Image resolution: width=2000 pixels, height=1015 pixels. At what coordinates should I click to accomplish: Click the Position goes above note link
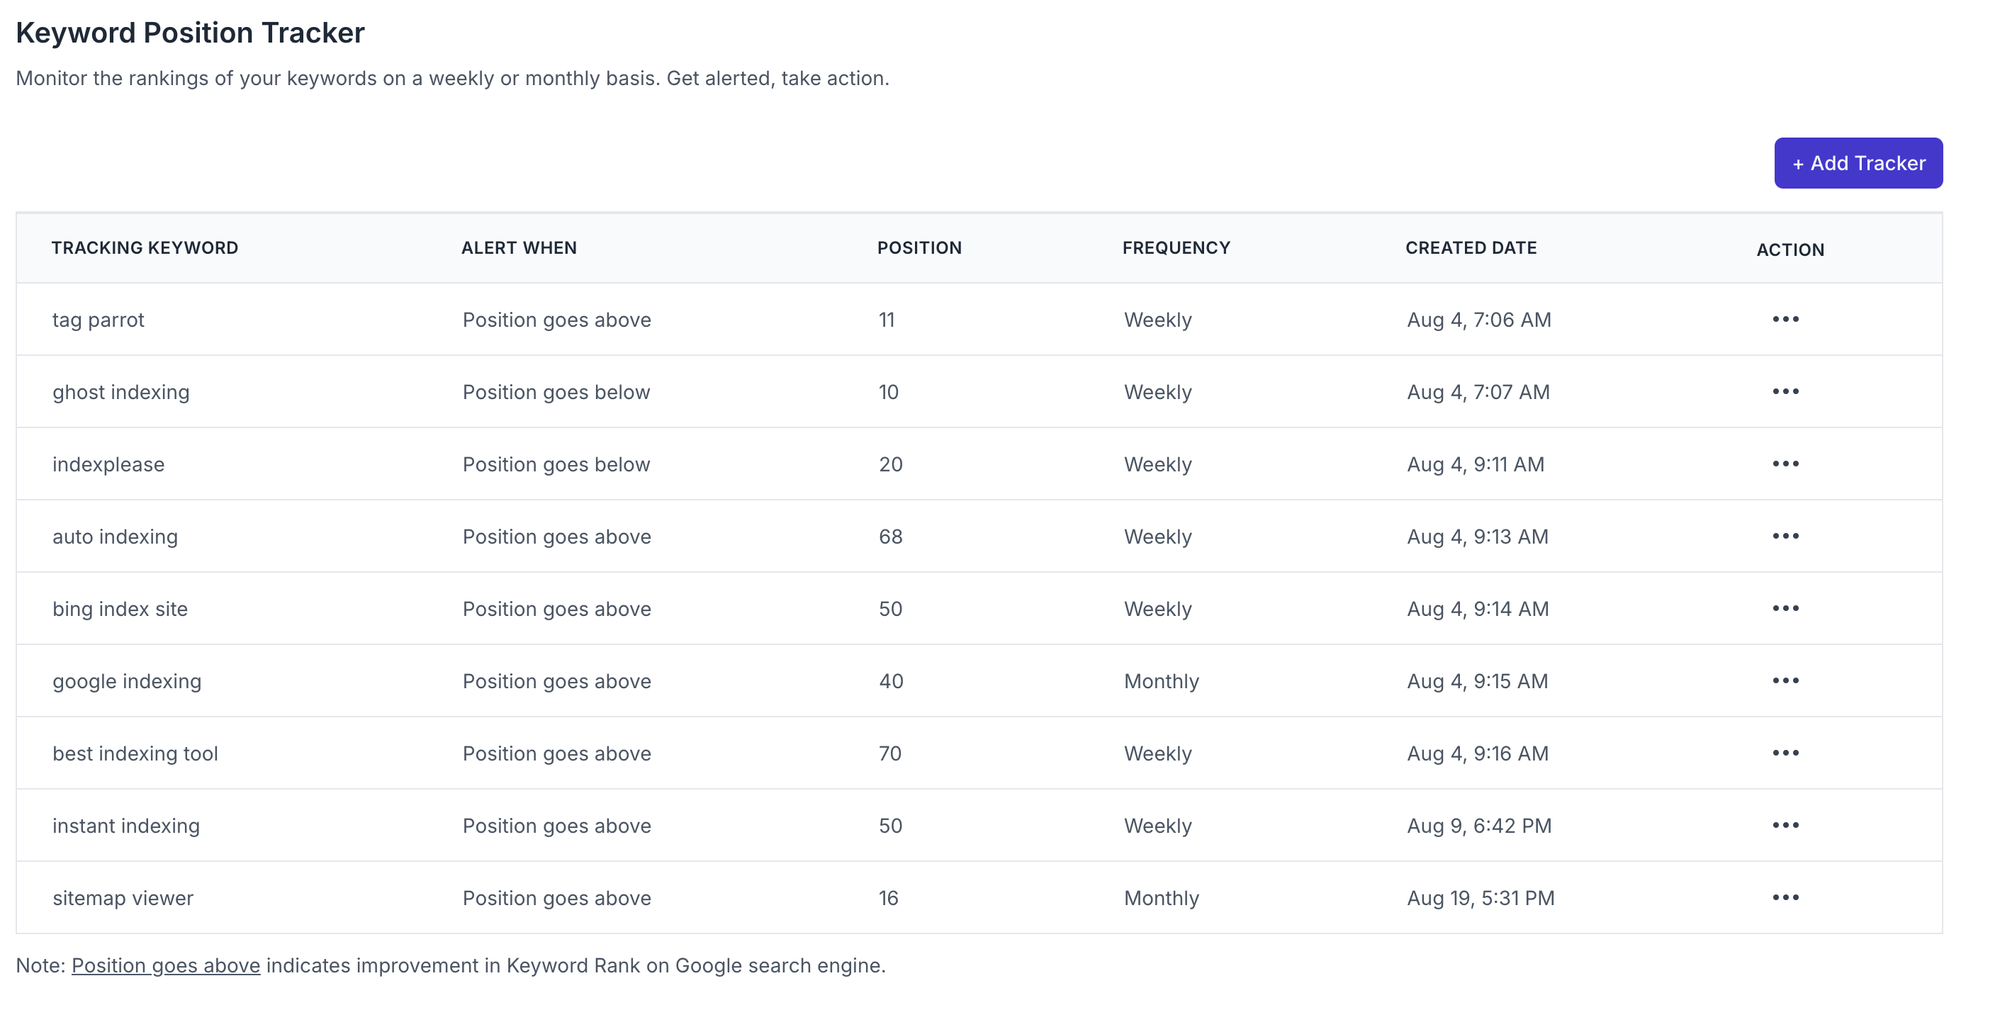pyautogui.click(x=166, y=966)
